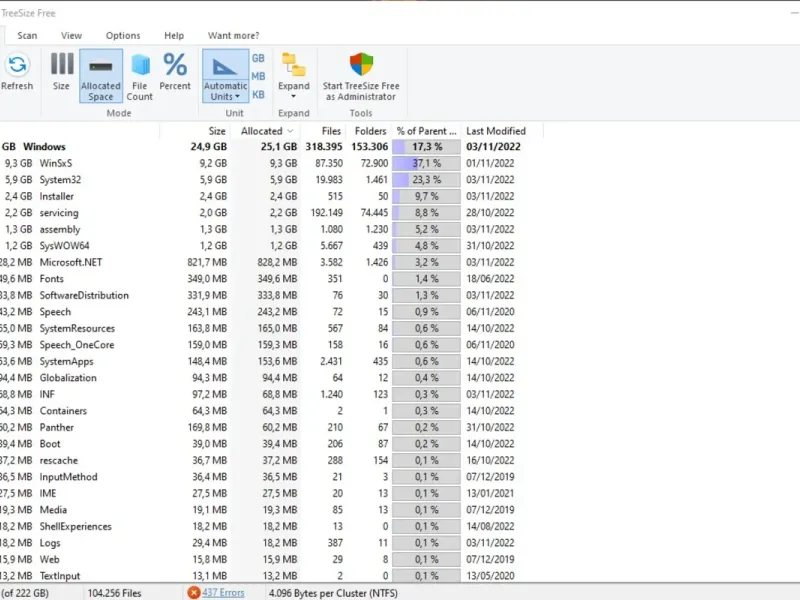Open the Options tab
Screen dimensions: 800x600
point(123,36)
